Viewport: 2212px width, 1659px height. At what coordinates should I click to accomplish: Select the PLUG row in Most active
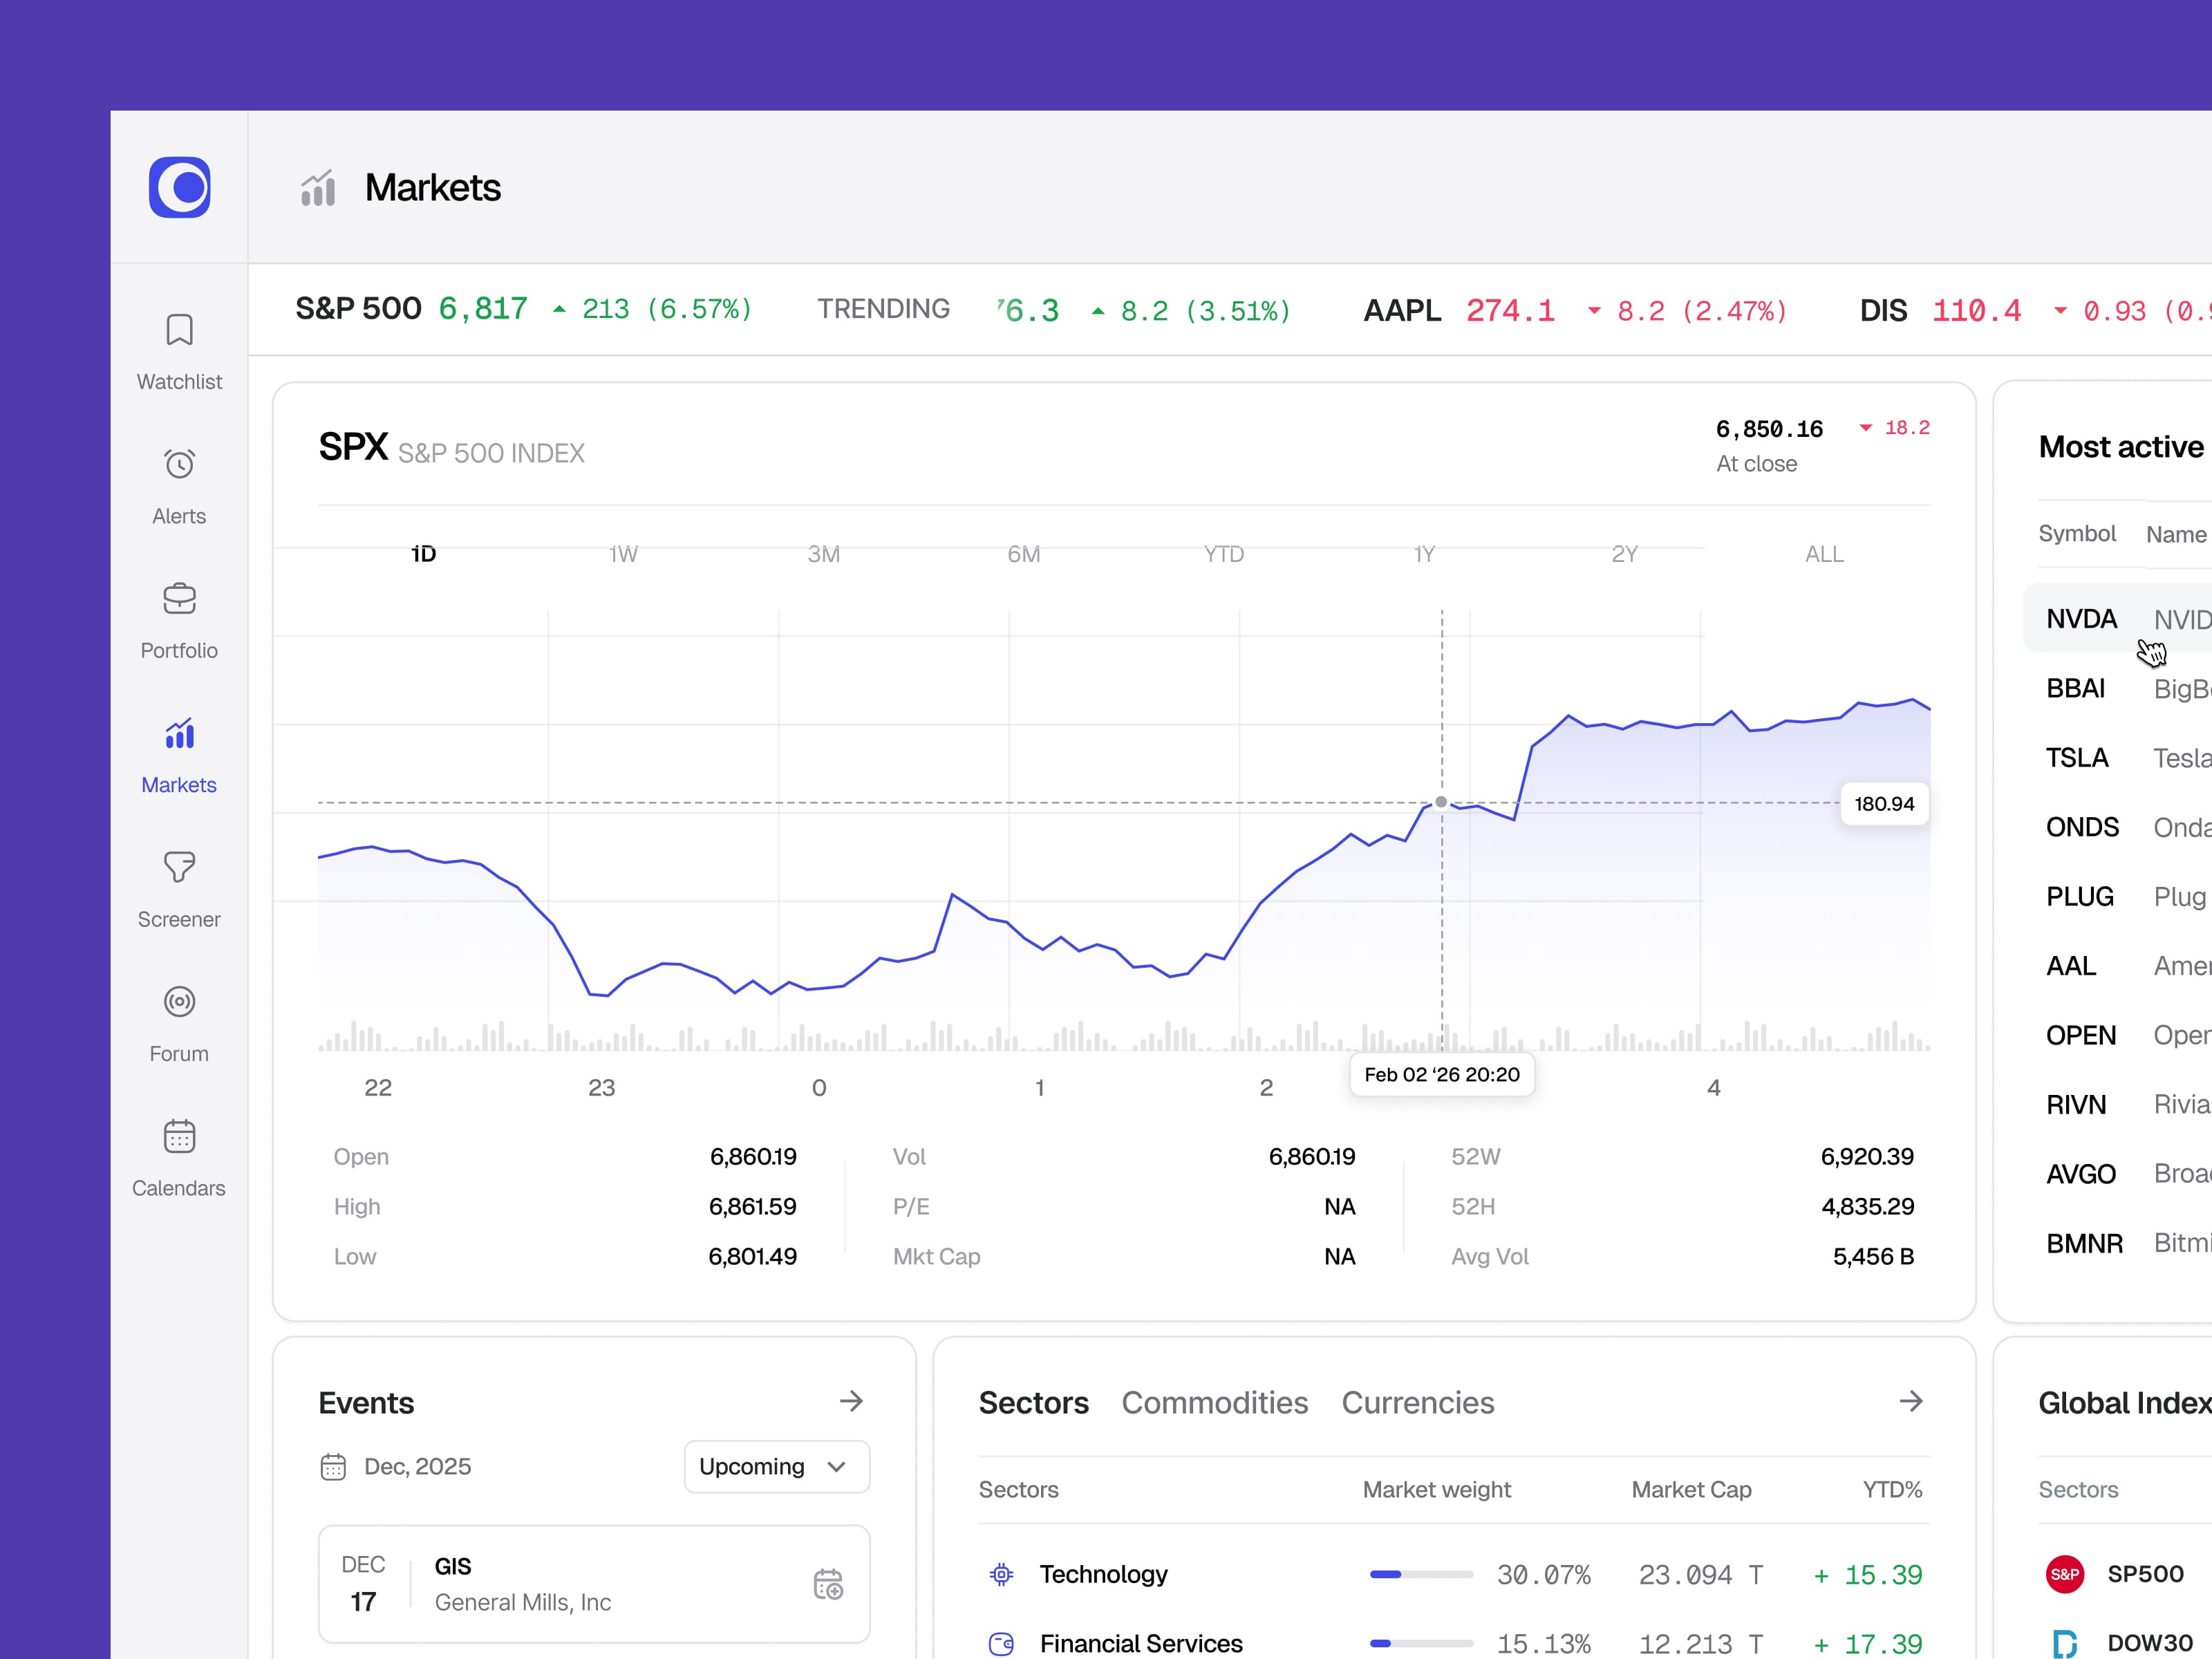(x=2118, y=897)
